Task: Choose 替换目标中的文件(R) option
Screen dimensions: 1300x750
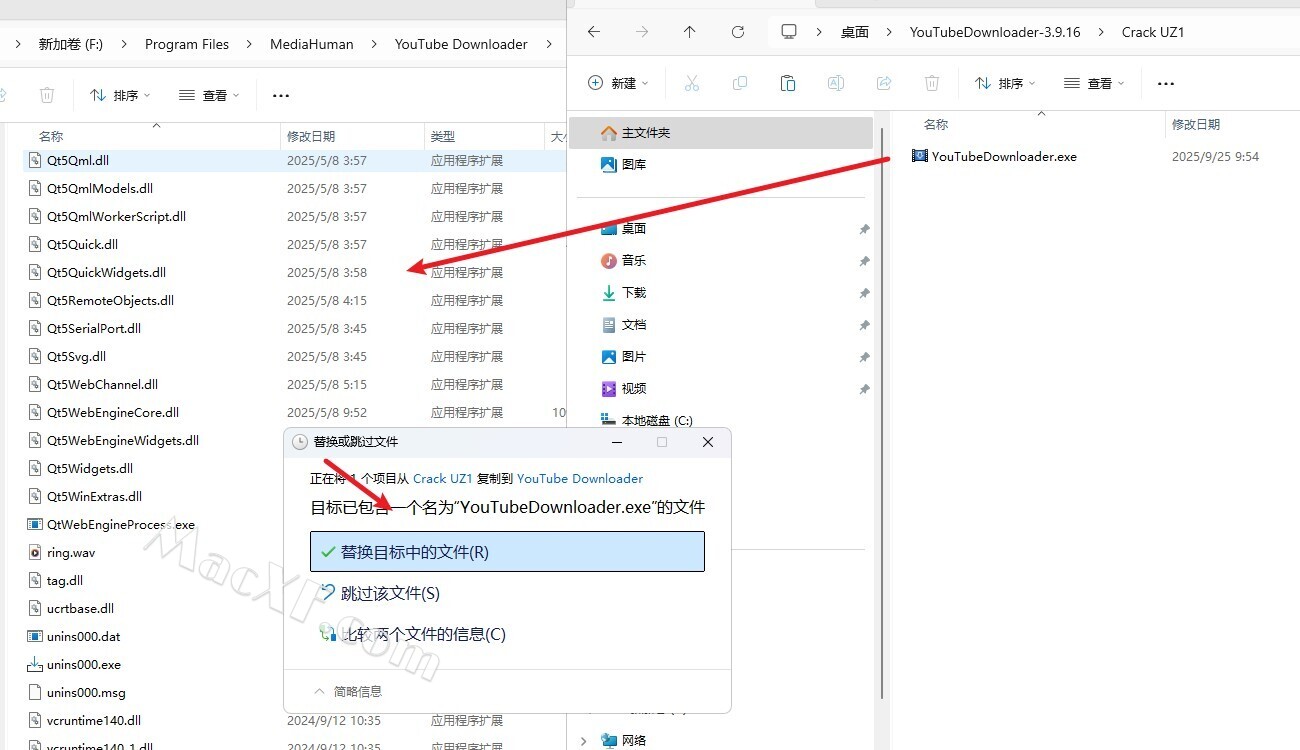Action: (507, 552)
